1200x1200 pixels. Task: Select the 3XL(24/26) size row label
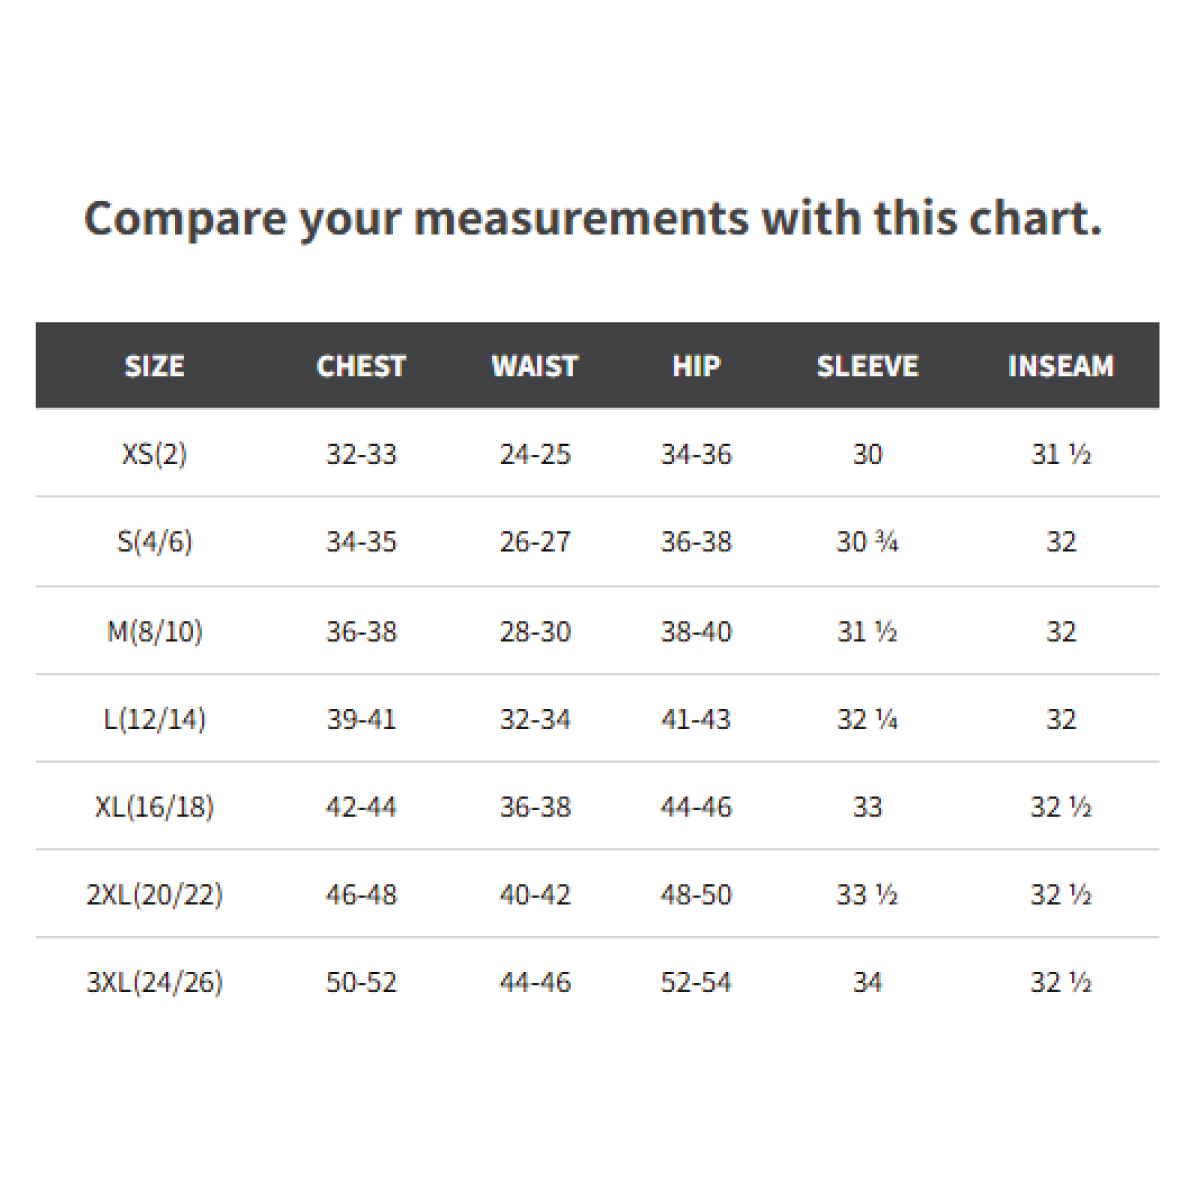pos(154,982)
